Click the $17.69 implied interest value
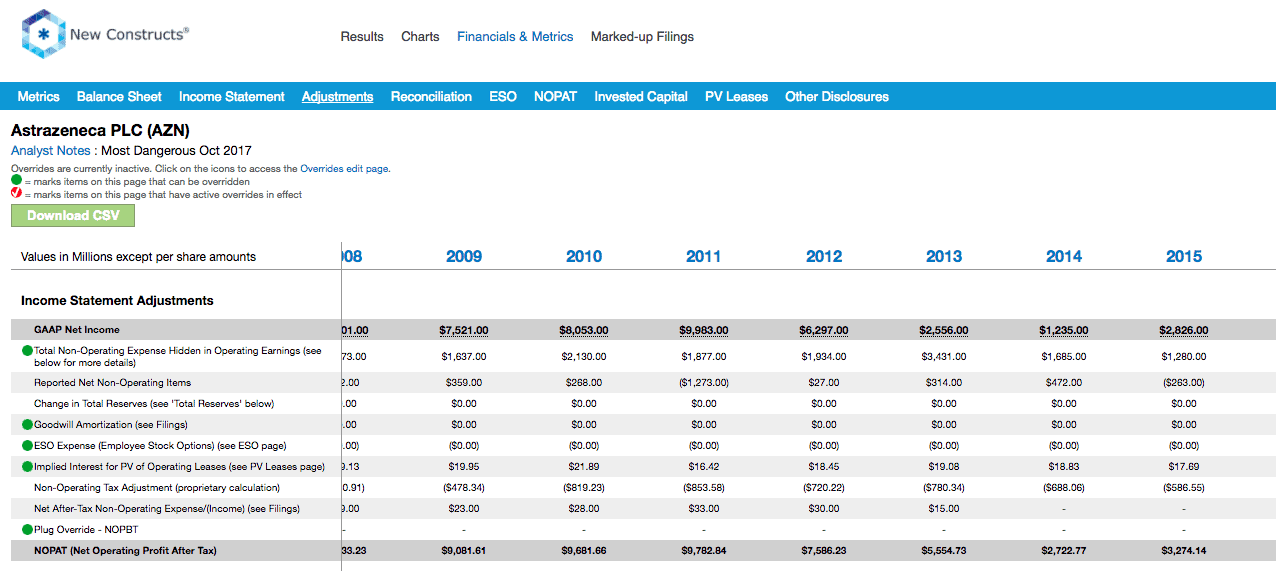This screenshot has width=1276, height=571. (1184, 467)
